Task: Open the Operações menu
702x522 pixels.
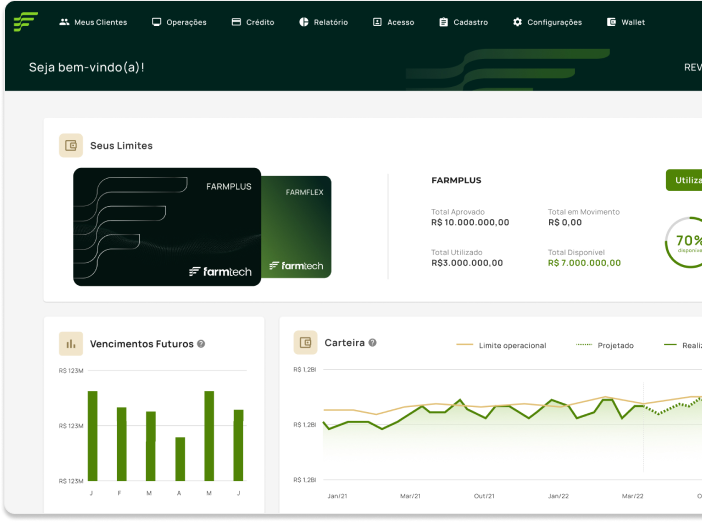Action: point(179,22)
